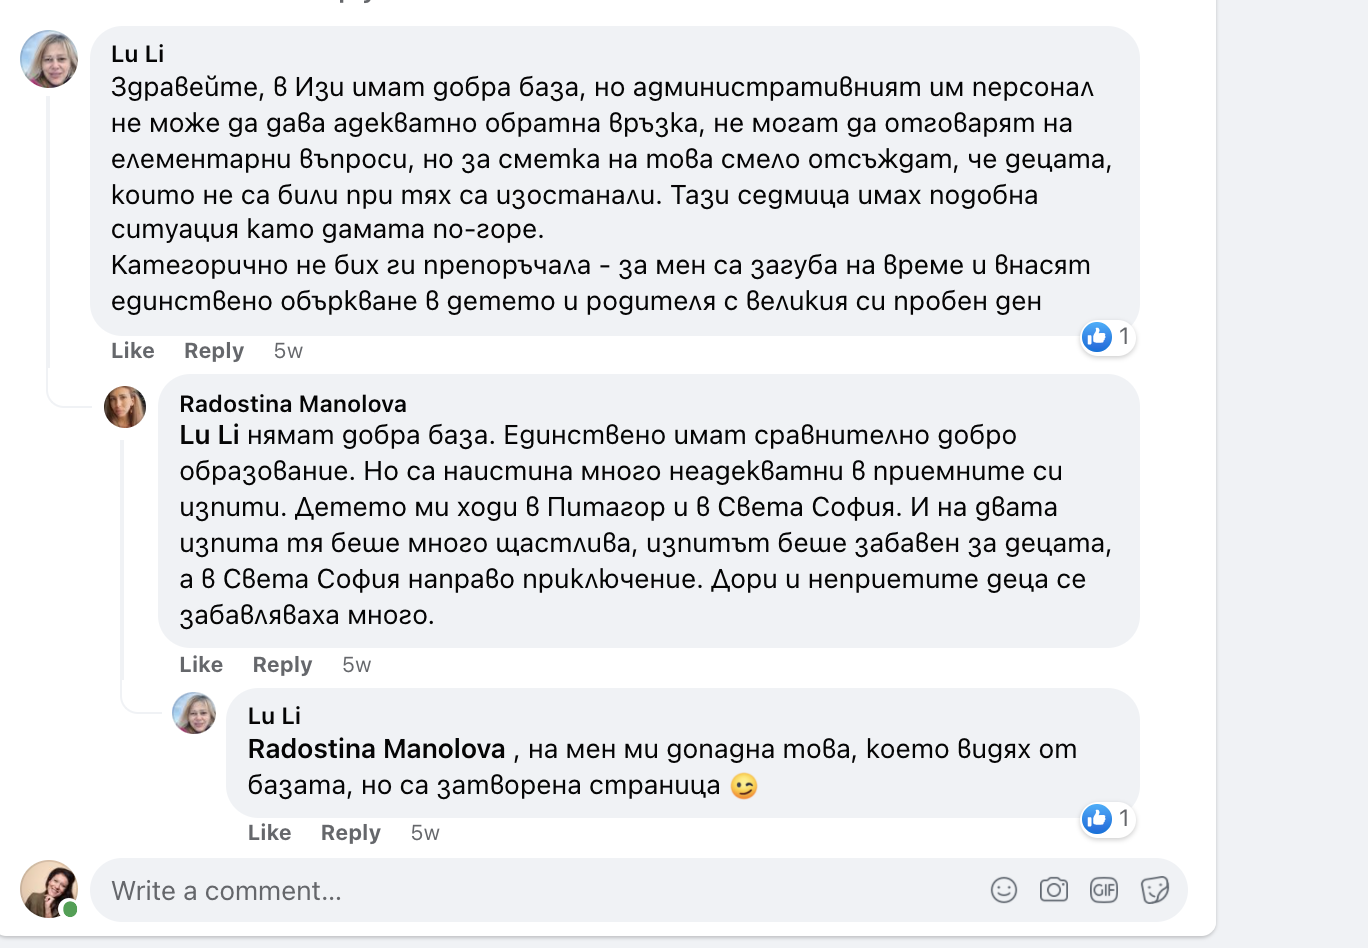Like Lu Li's nested reply

pyautogui.click(x=269, y=833)
